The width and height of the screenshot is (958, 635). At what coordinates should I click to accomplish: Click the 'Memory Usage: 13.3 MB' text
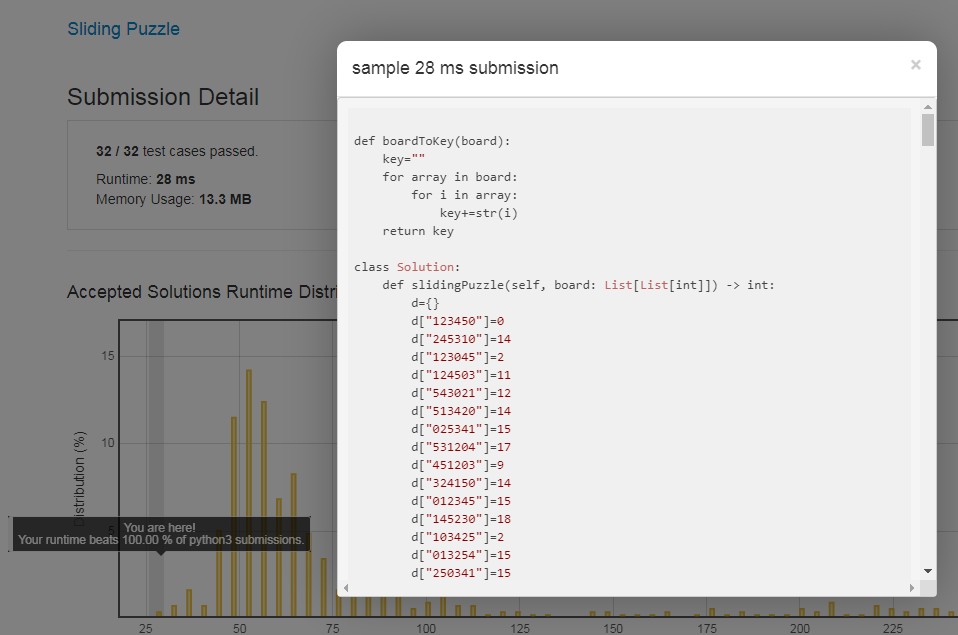pyautogui.click(x=174, y=199)
